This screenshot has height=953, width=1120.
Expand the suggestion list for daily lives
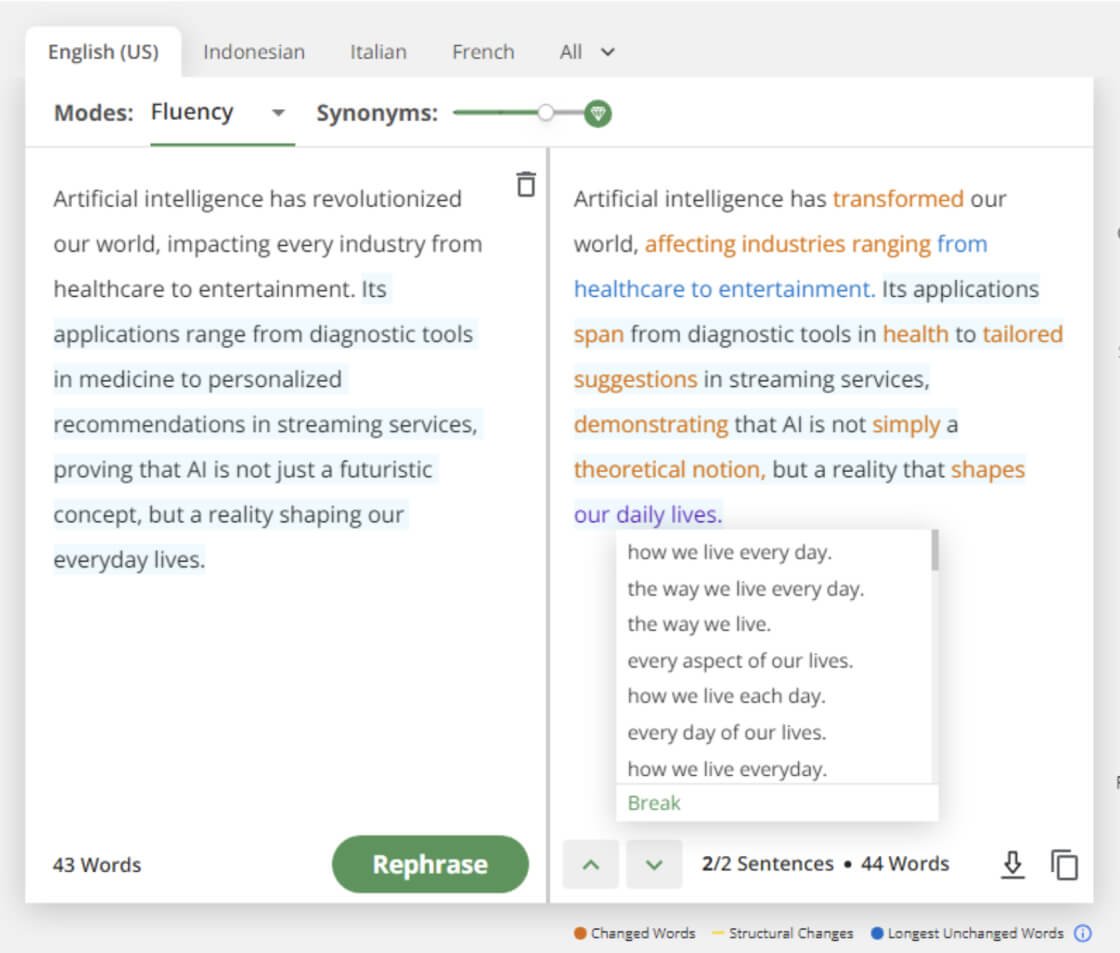[650, 513]
